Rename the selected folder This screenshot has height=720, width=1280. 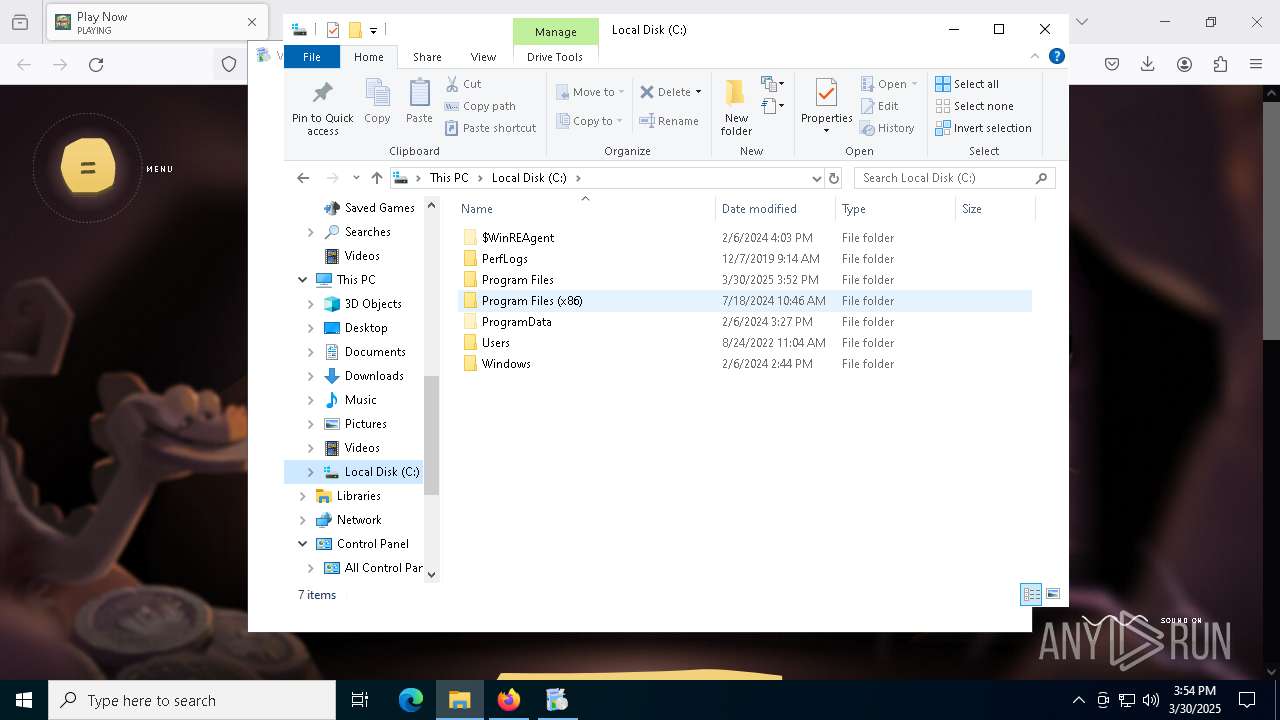[x=669, y=121]
